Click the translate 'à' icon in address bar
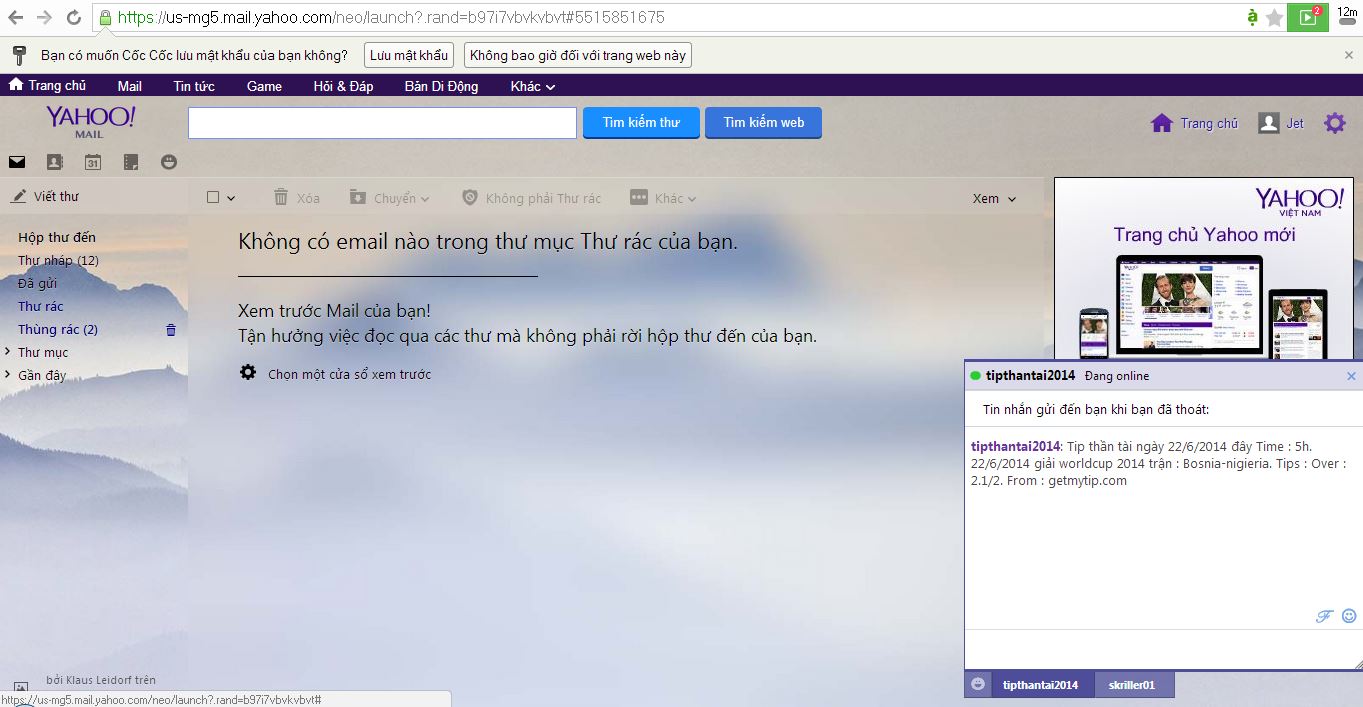The width and height of the screenshot is (1363, 707). tap(1252, 17)
